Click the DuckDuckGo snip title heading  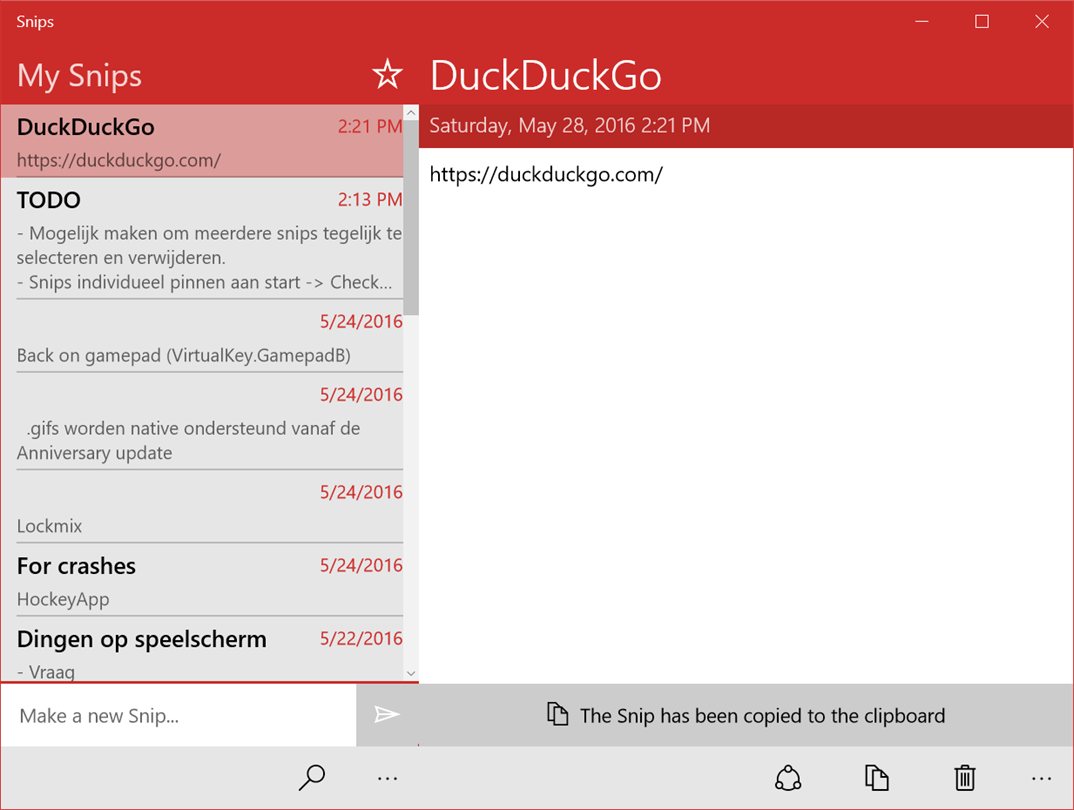tap(545, 75)
